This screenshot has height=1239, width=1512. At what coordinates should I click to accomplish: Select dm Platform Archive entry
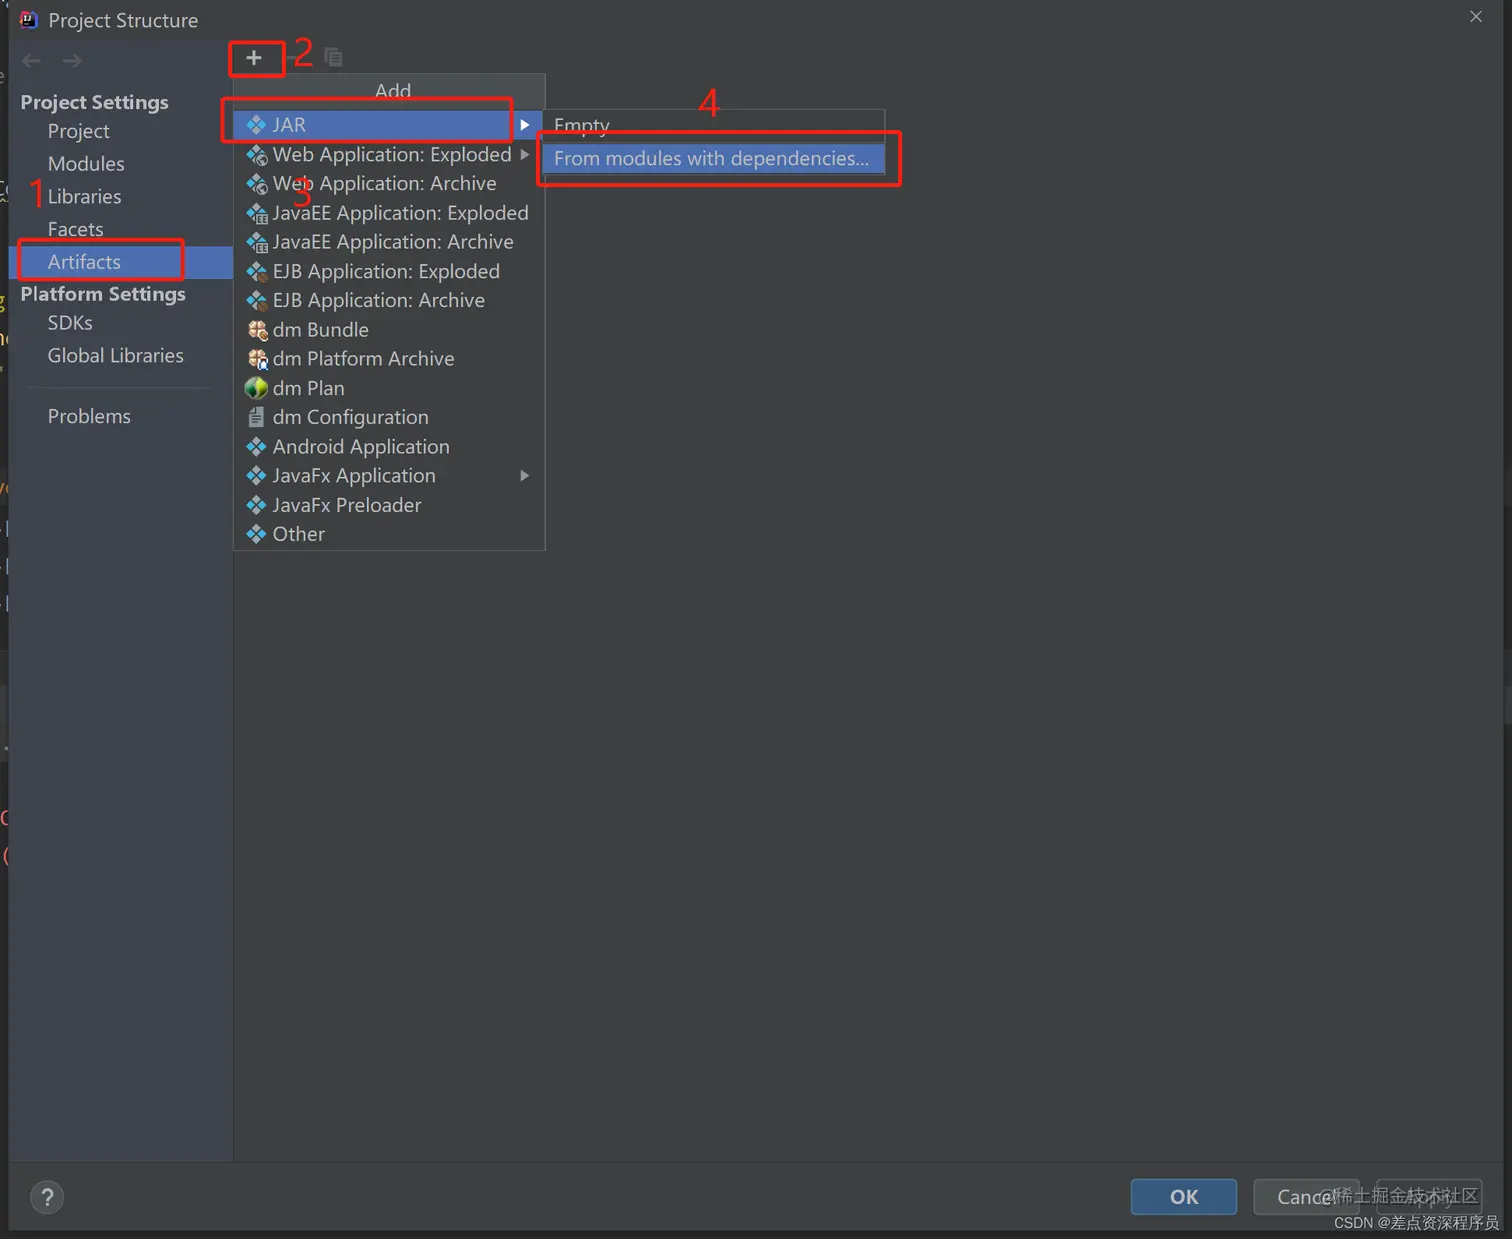389,359
